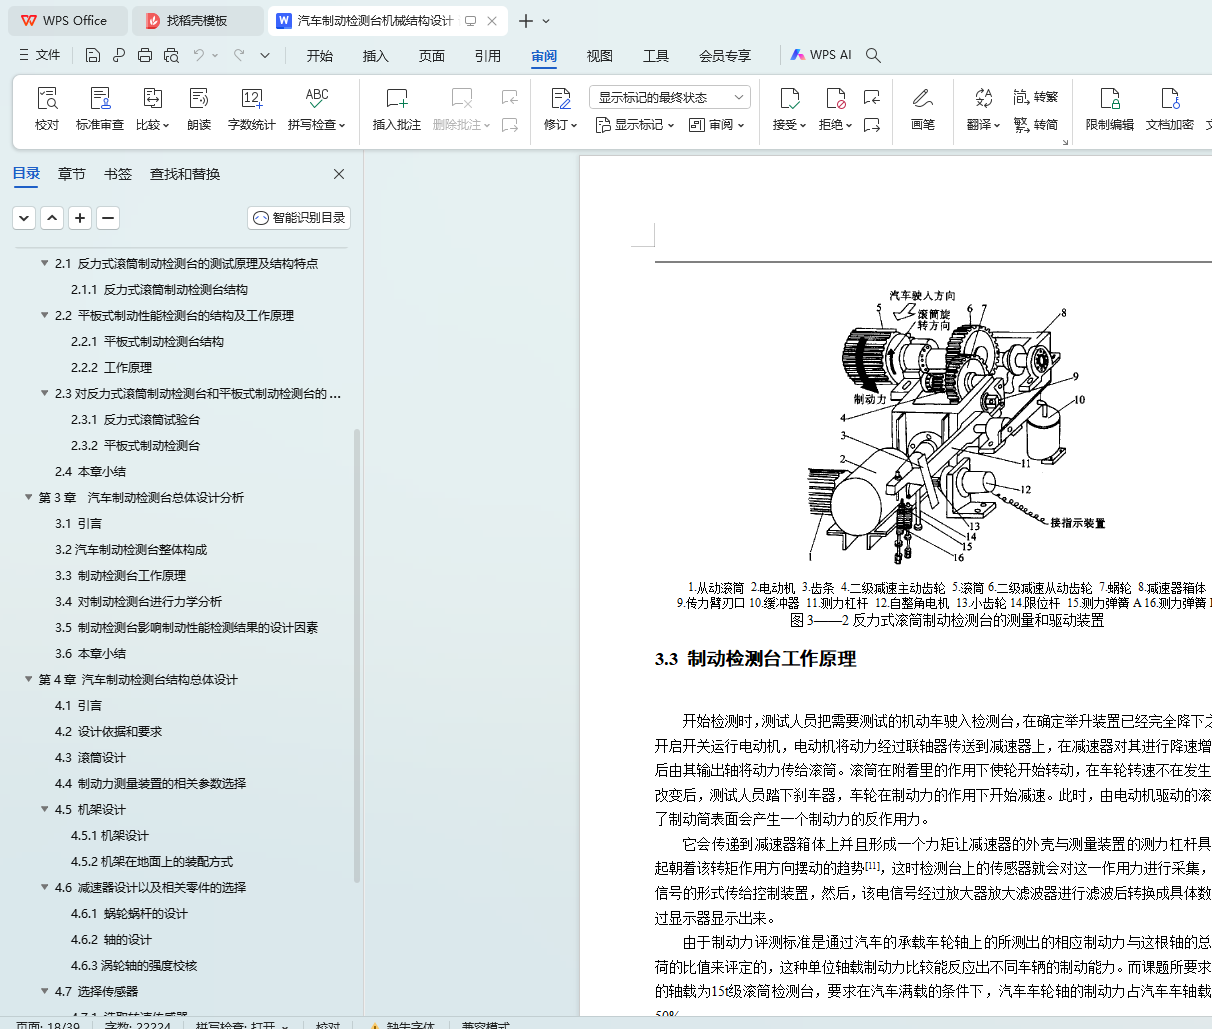Switch to the 视图 ribbon tab
1212x1029 pixels.
coord(600,56)
